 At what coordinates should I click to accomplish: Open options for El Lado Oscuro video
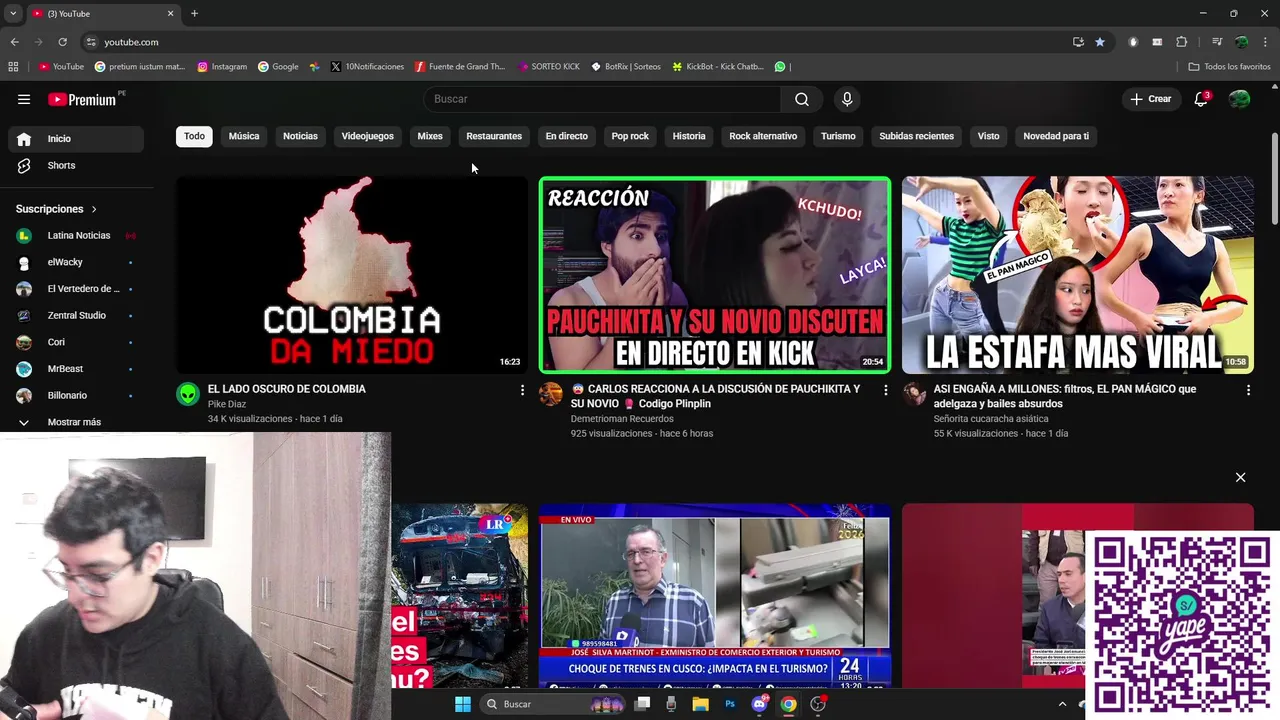pyautogui.click(x=522, y=390)
